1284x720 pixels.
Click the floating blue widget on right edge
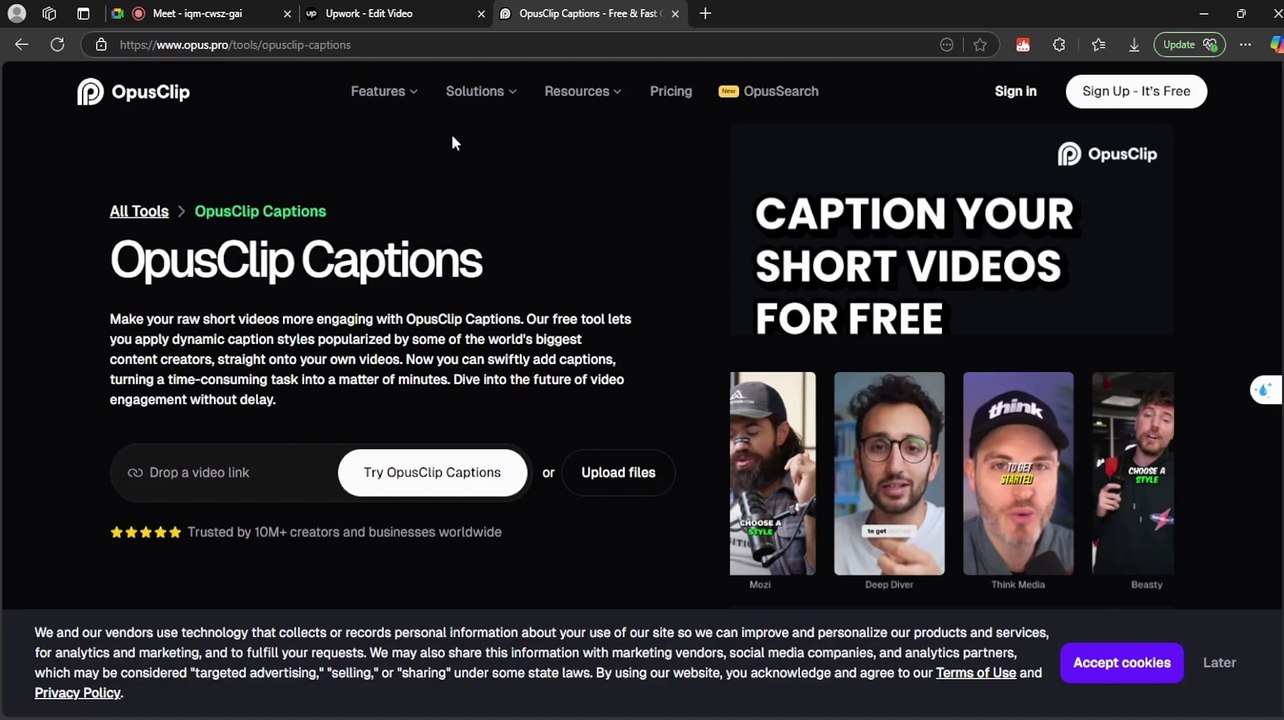coord(1265,390)
